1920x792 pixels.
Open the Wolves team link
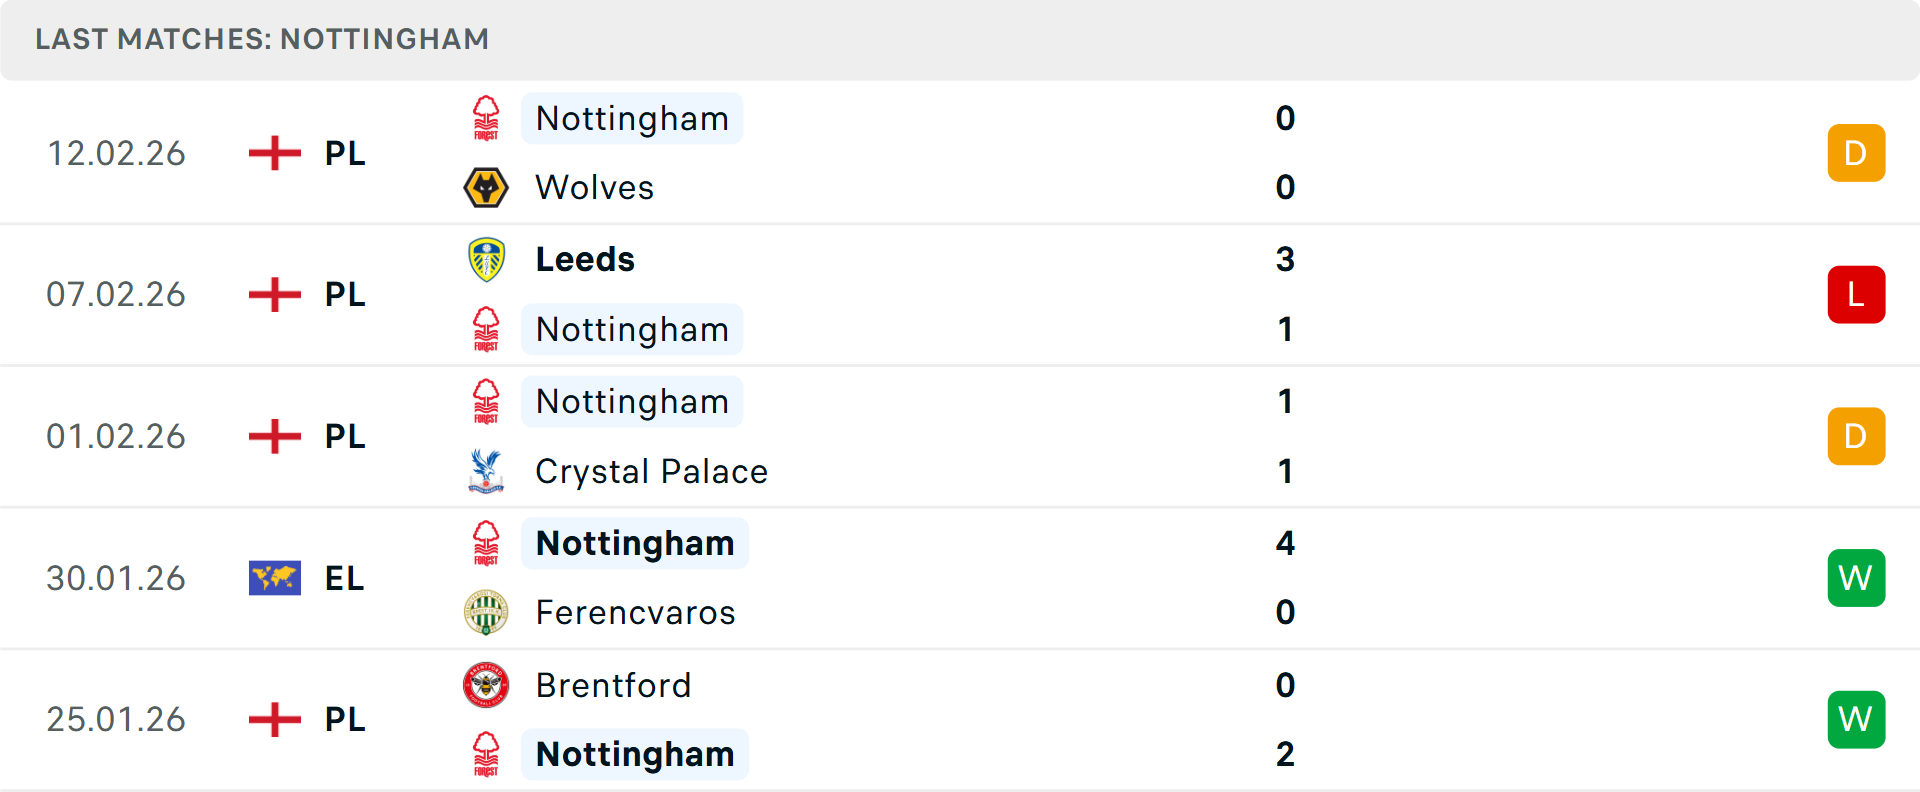(x=594, y=187)
